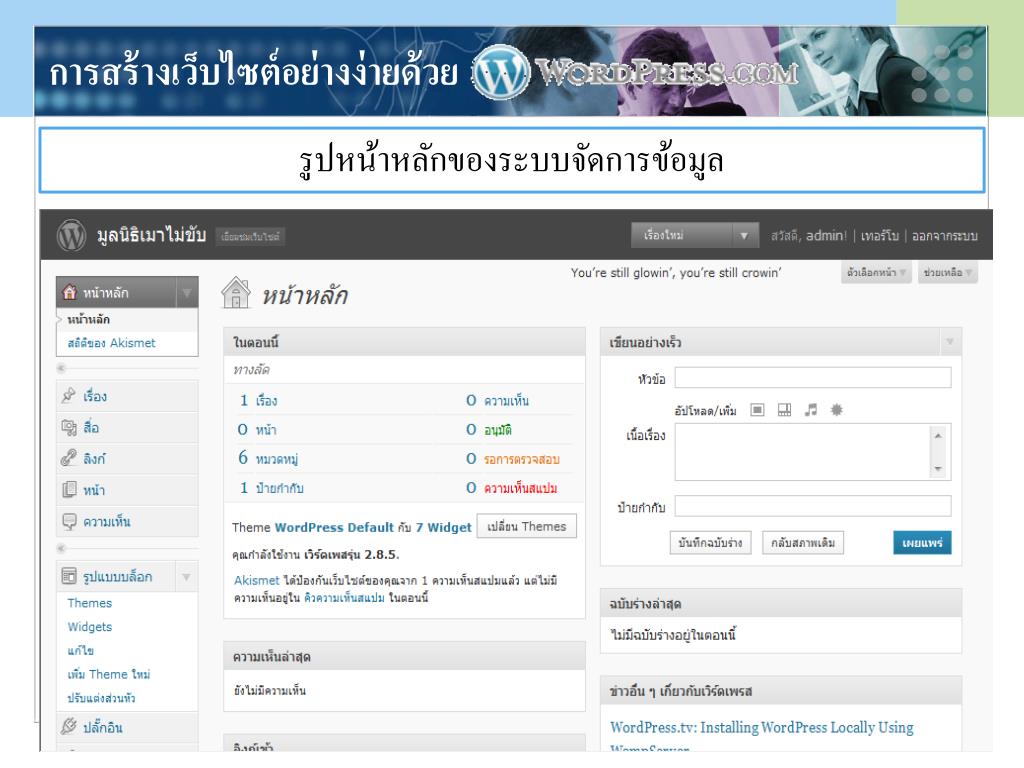The width and height of the screenshot is (1024, 768).
Task: Click the add image icon in QuickPress
Action: coord(757,410)
